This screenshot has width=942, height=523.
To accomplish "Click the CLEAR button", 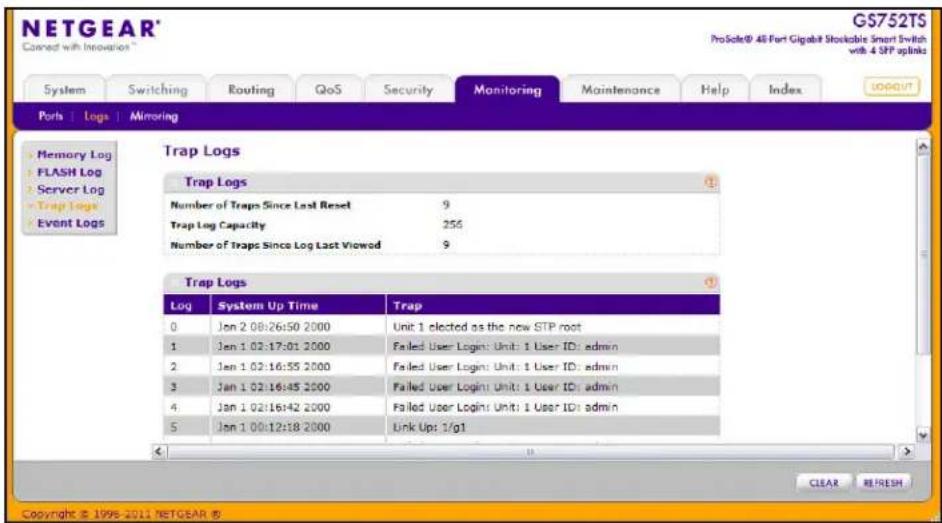I will [824, 483].
